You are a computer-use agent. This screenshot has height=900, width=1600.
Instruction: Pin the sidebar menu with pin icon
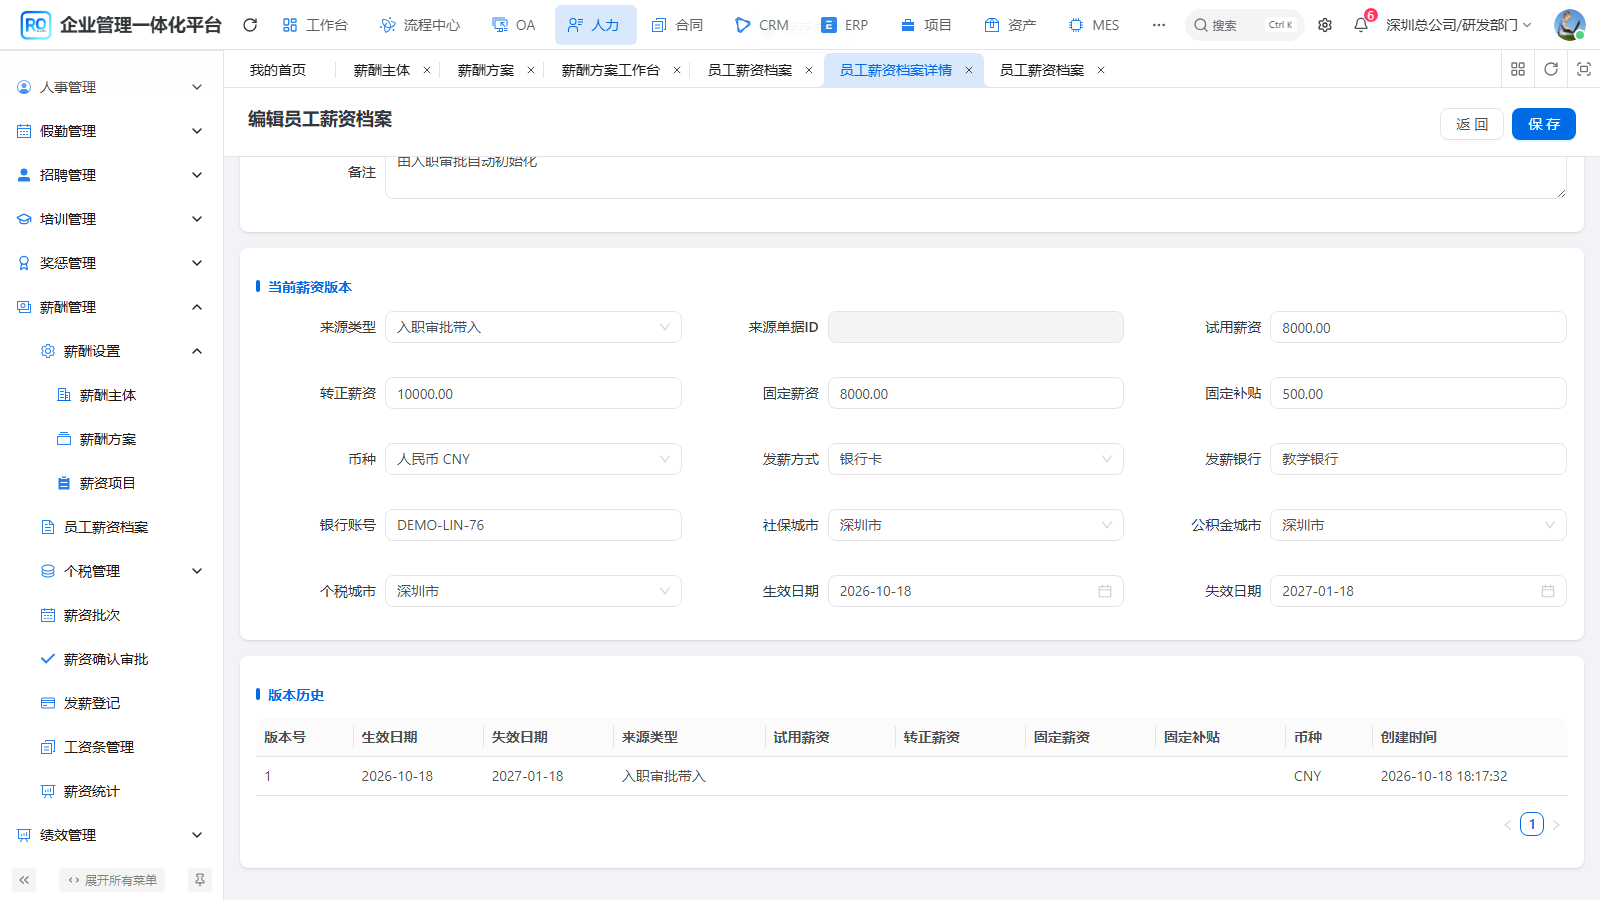coord(200,880)
